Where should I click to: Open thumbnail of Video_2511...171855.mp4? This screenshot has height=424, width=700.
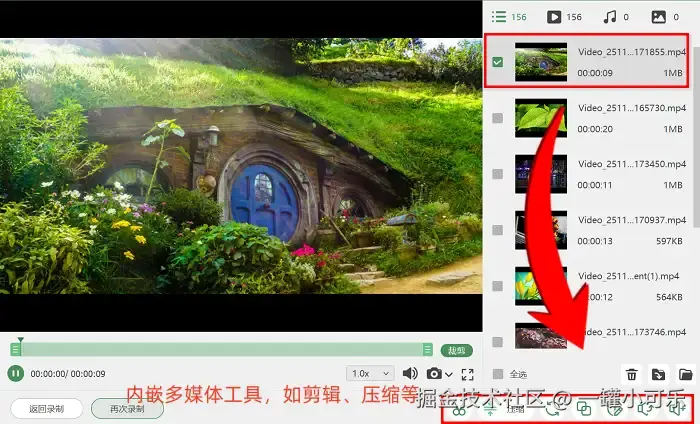(x=541, y=62)
